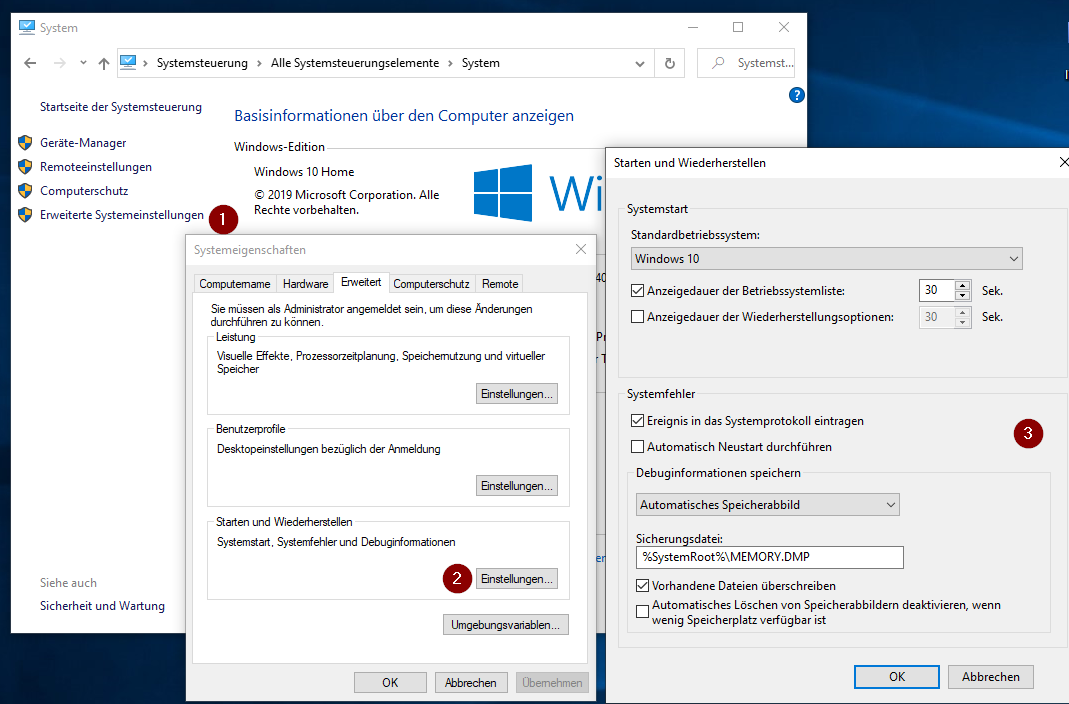Open the Automatisches Speicherabbild dropdown
The height and width of the screenshot is (704, 1069).
click(768, 504)
